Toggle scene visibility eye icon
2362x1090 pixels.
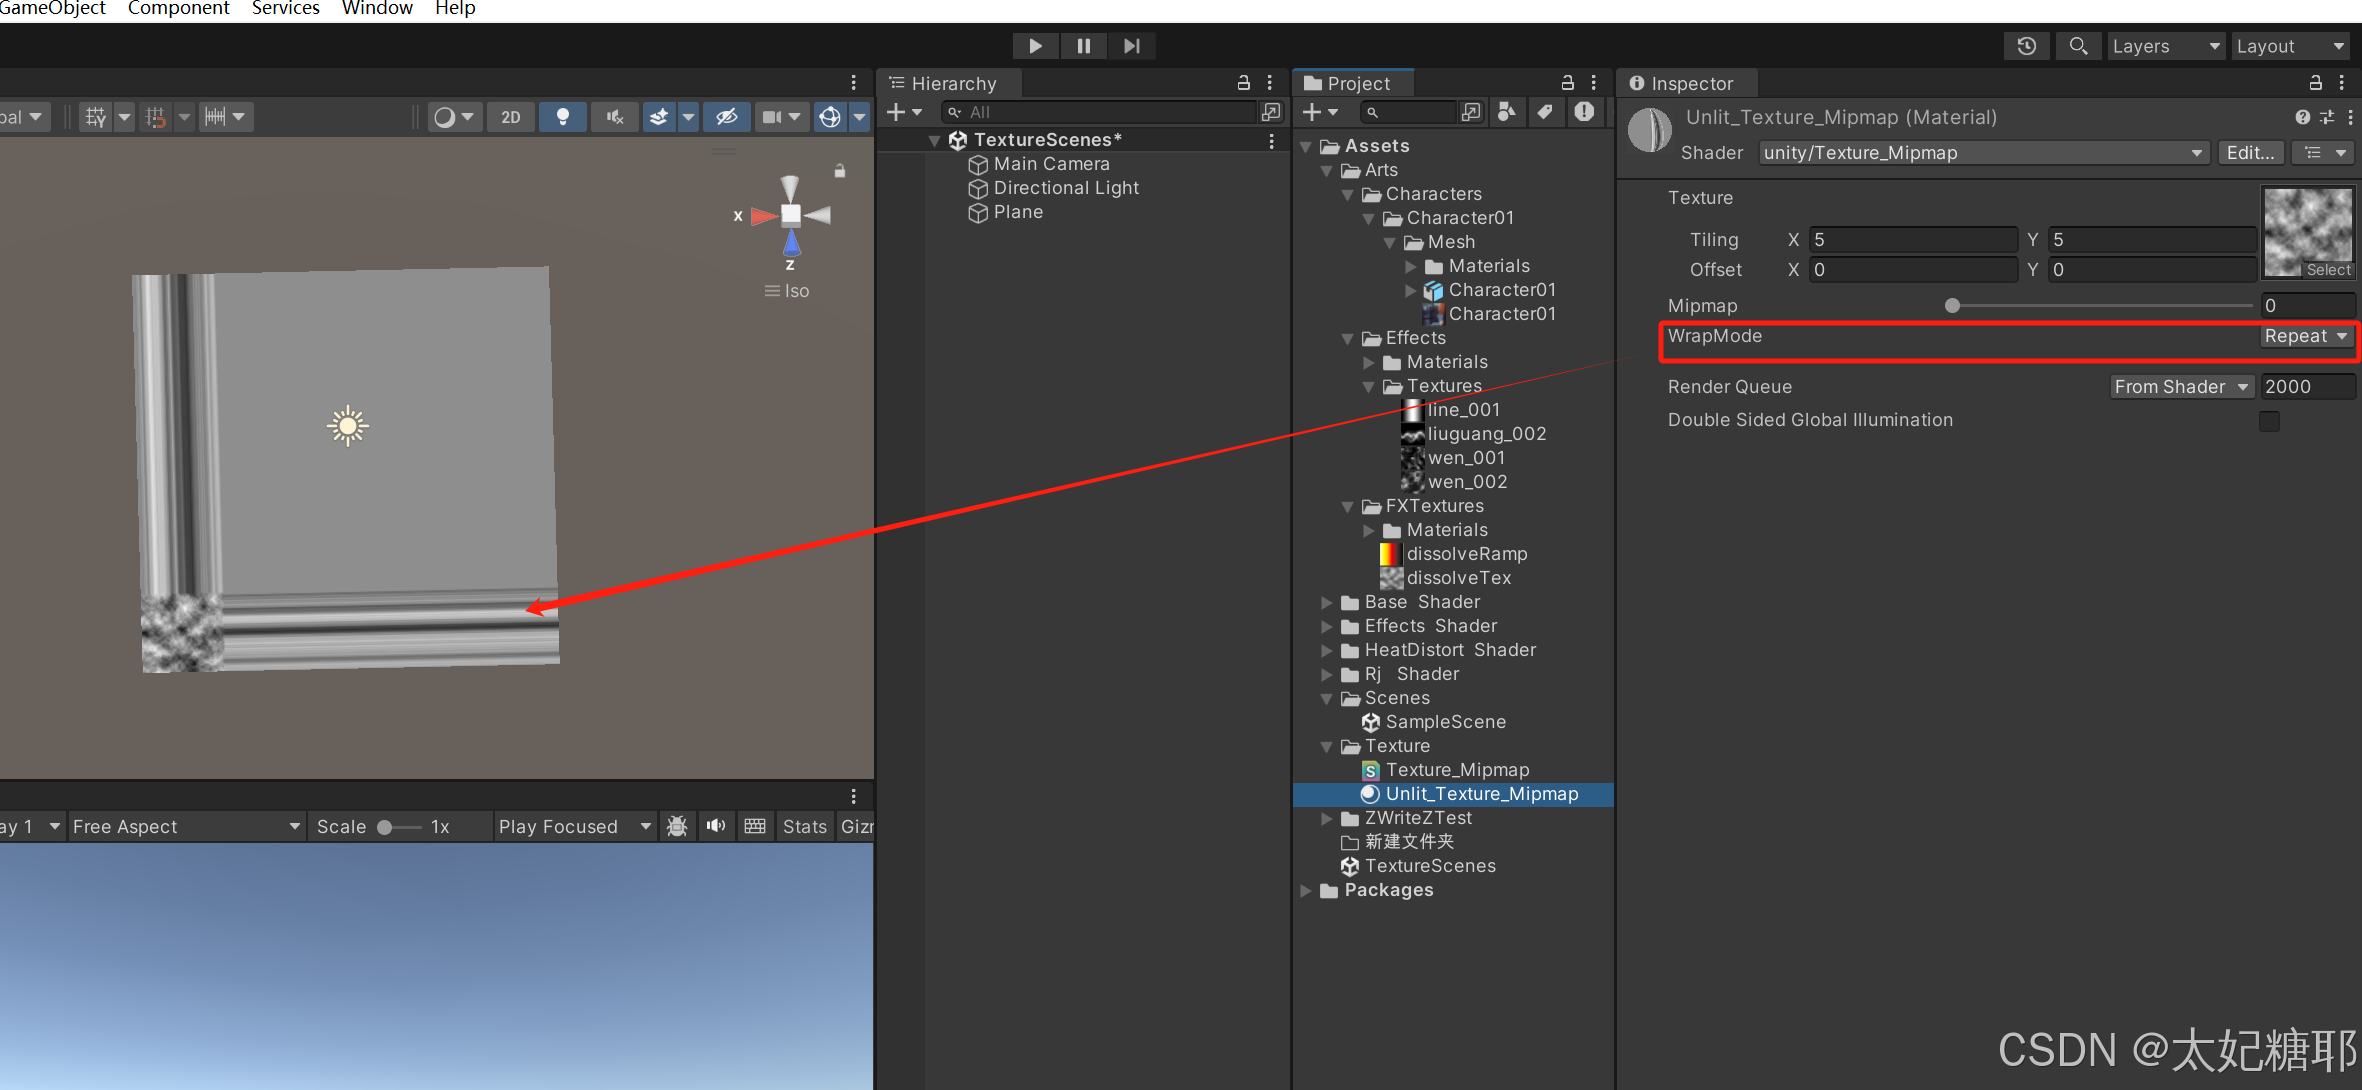click(727, 117)
